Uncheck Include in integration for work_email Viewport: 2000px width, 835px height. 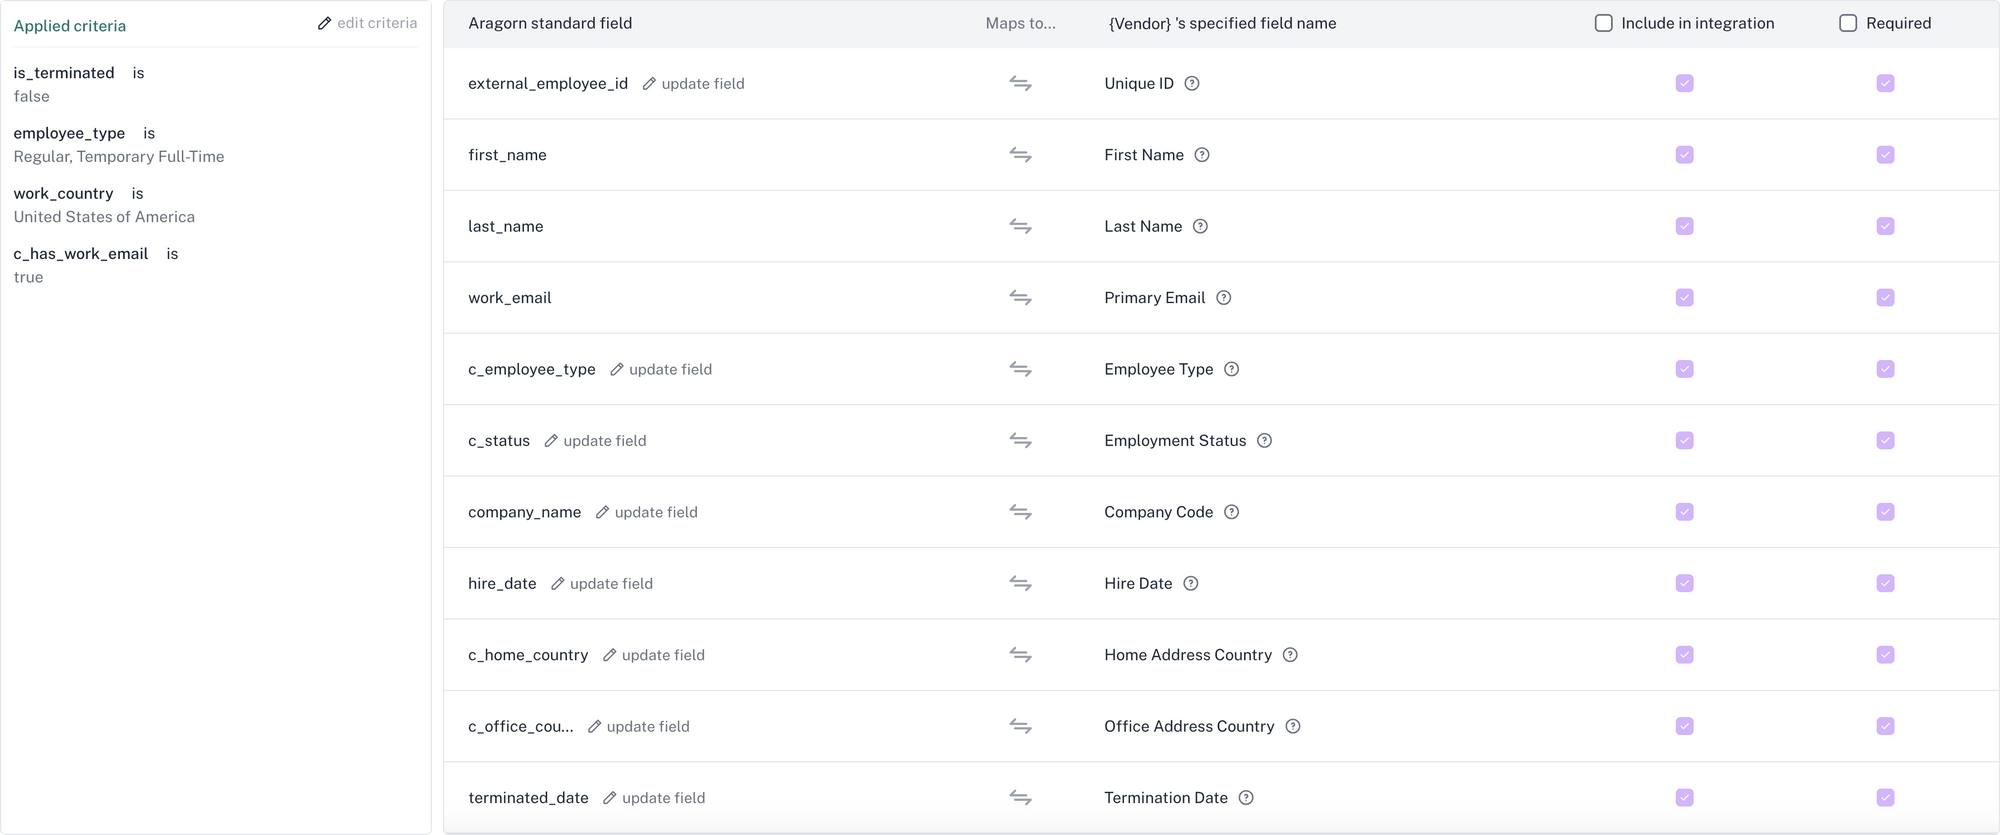pos(1685,298)
